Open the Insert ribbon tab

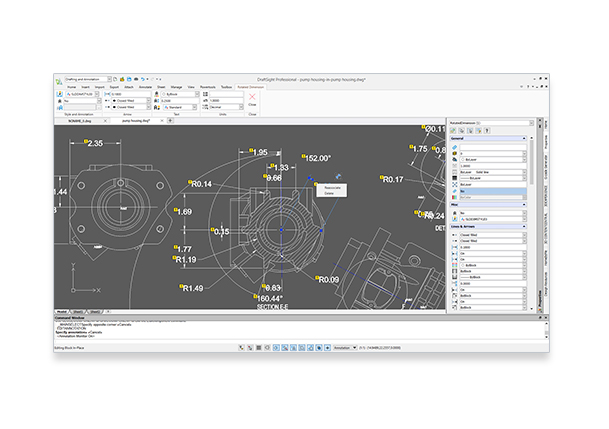click(85, 87)
